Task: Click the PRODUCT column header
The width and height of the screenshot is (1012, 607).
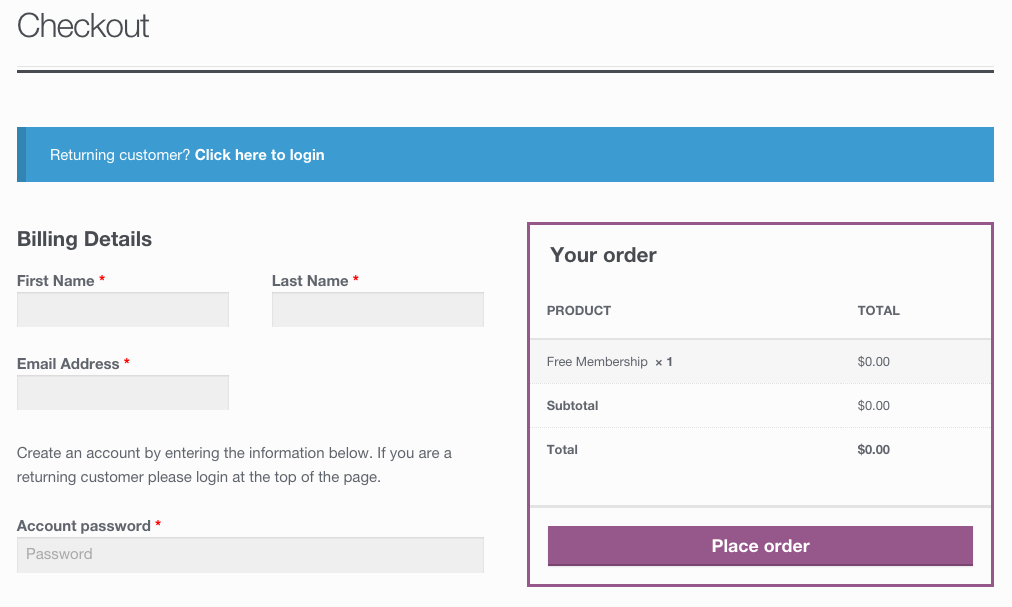Action: click(579, 311)
